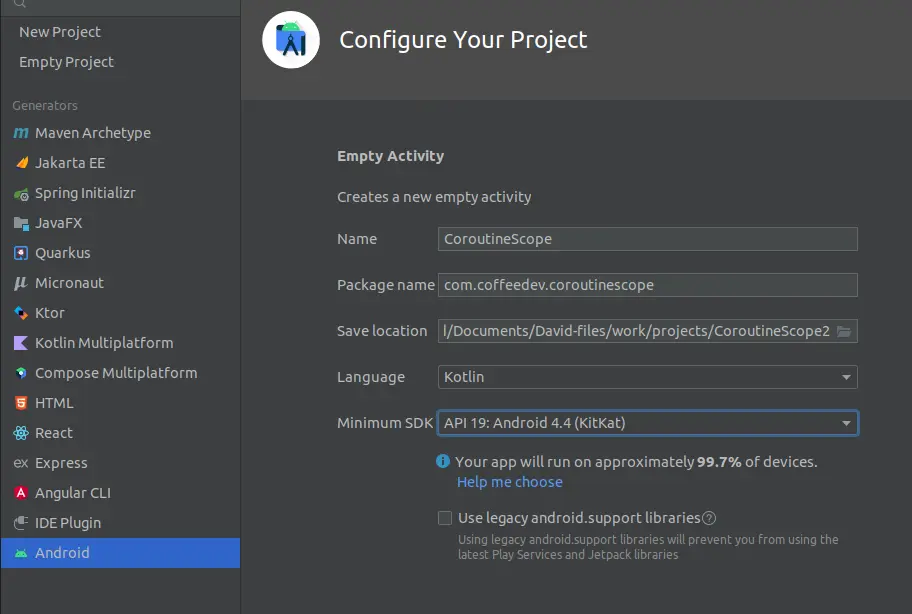Open the Language dropdown arrow
Image resolution: width=912 pixels, height=614 pixels.
pos(846,377)
